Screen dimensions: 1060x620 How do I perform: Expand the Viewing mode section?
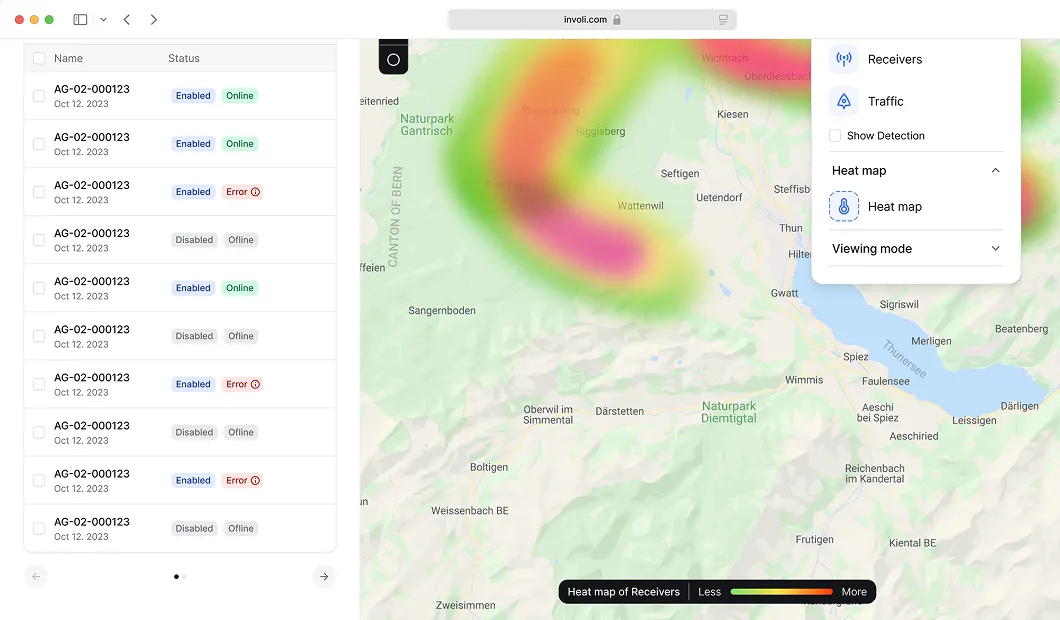995,248
